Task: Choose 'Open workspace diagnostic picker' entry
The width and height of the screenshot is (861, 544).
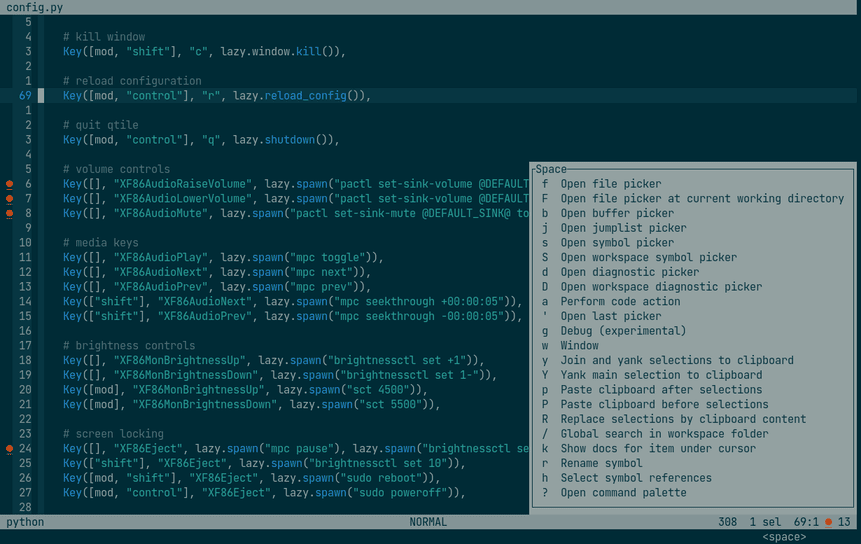Action: coord(692,287)
